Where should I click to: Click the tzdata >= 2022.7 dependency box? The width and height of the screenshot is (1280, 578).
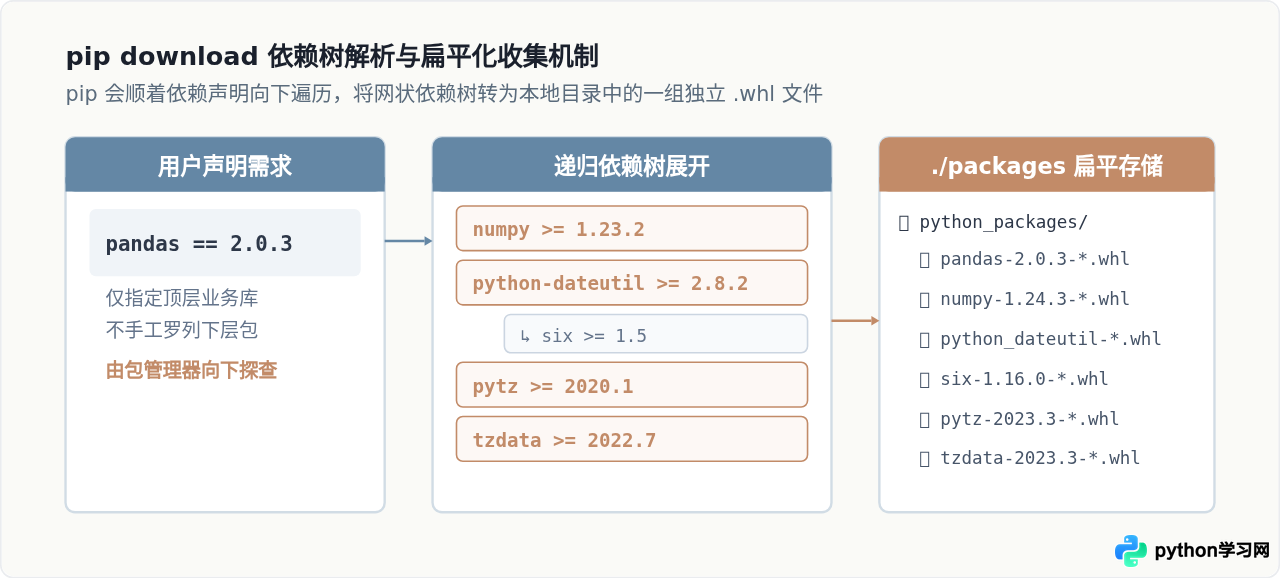pos(632,439)
